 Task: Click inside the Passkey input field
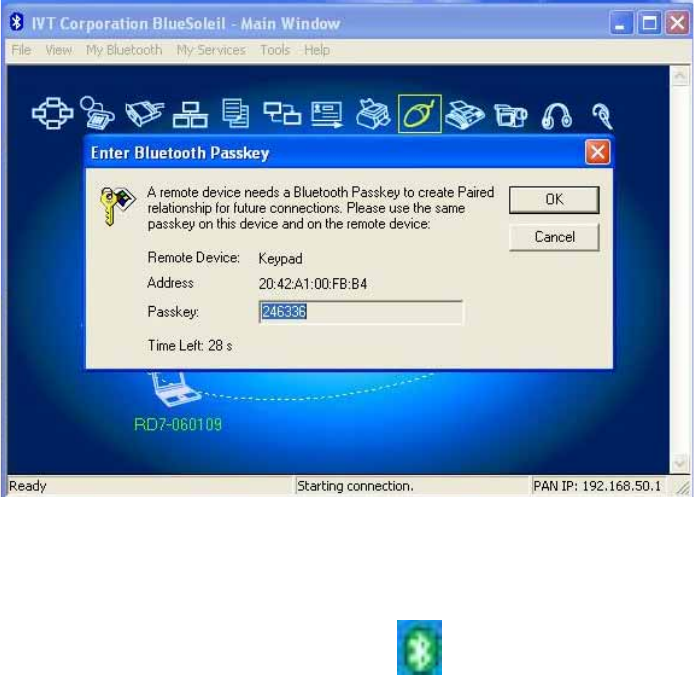(361, 312)
